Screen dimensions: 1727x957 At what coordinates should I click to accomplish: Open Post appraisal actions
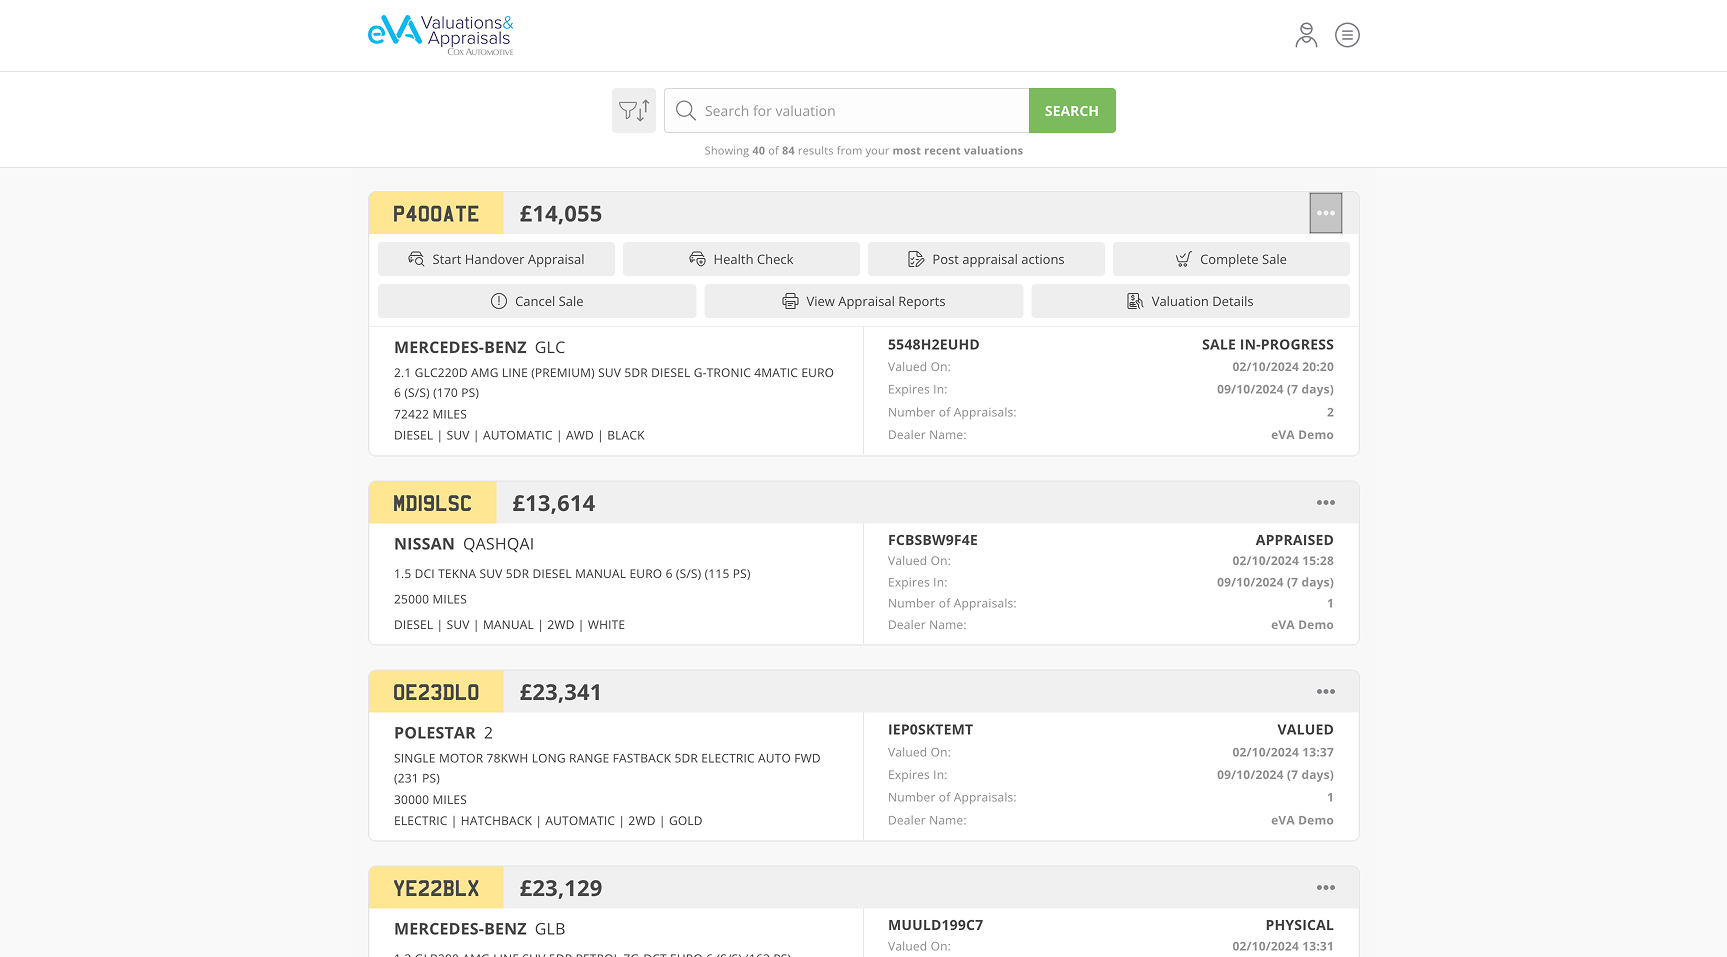[986, 259]
